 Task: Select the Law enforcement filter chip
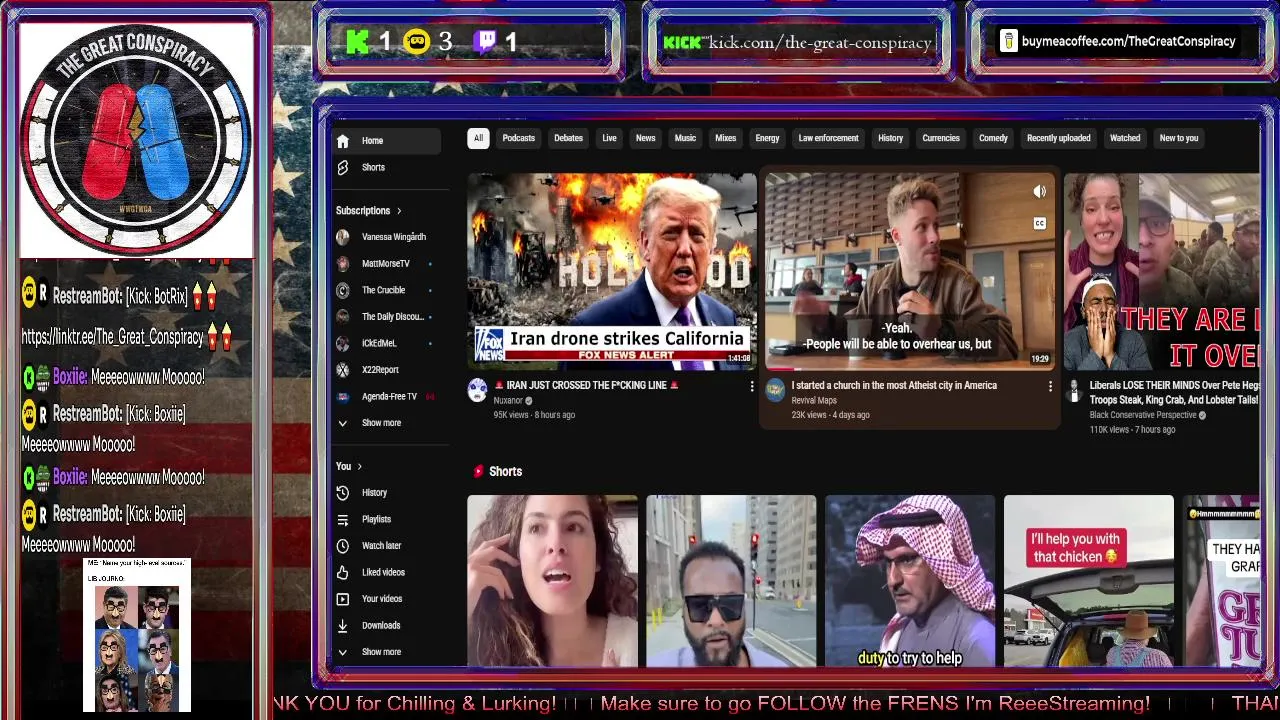click(x=828, y=138)
